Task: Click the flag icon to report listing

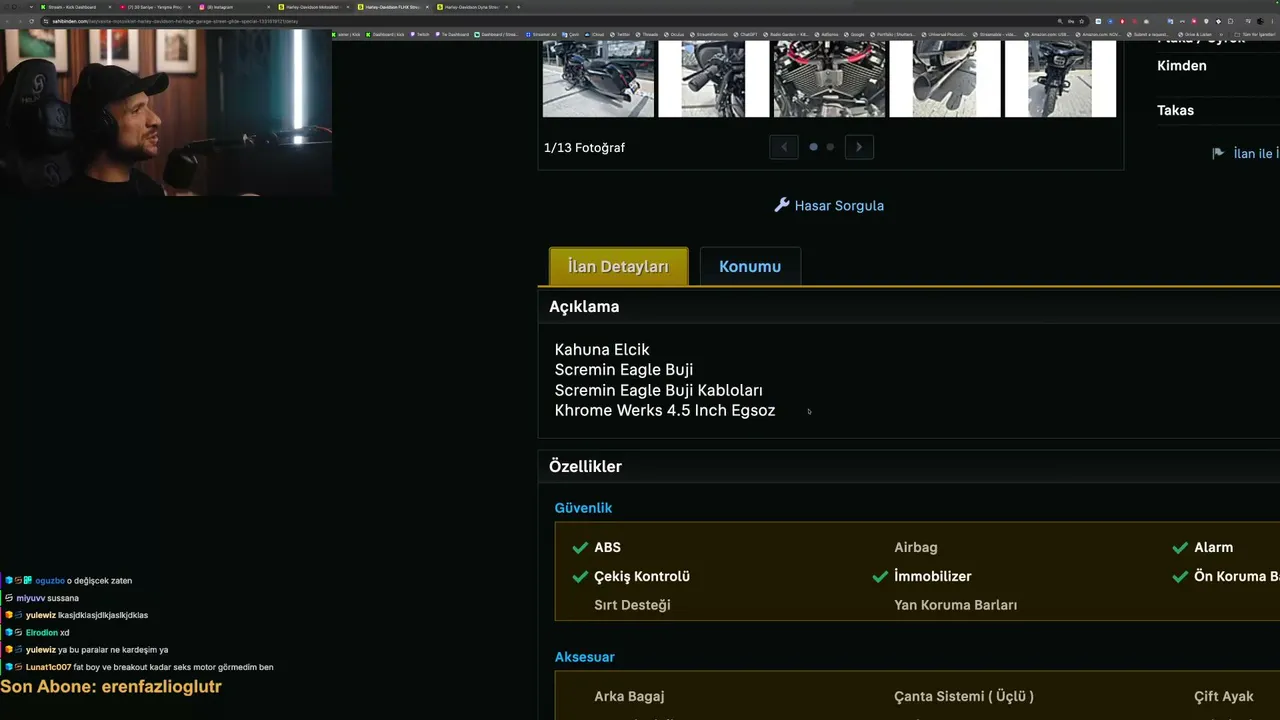Action: tap(1218, 153)
